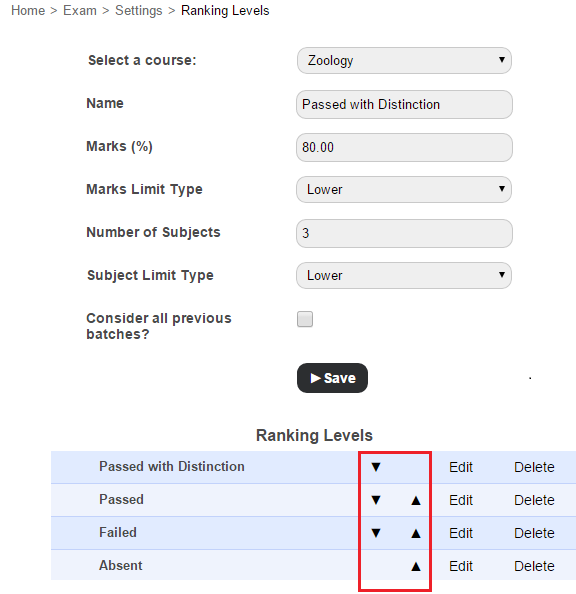
Task: Edit the Failed ranking level
Action: [x=461, y=533]
